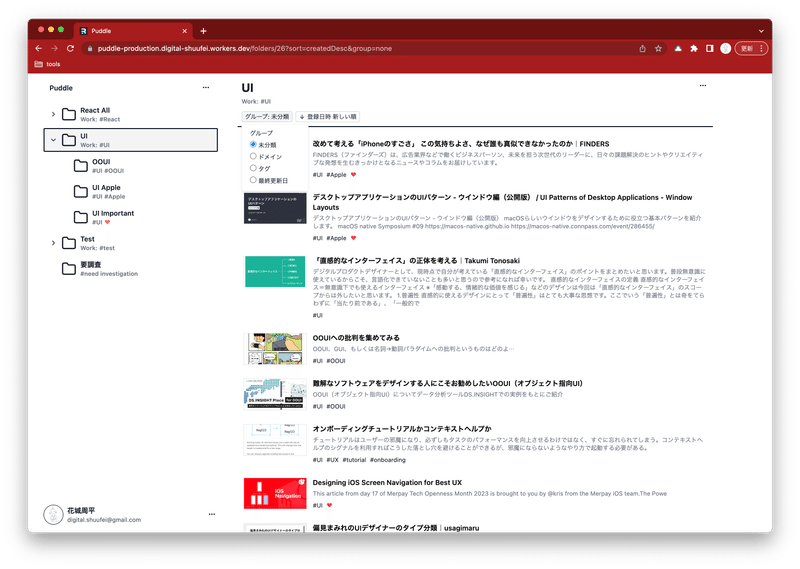The image size is (800, 569).
Task: Open the browser extensions puzzle icon
Action: (x=694, y=48)
